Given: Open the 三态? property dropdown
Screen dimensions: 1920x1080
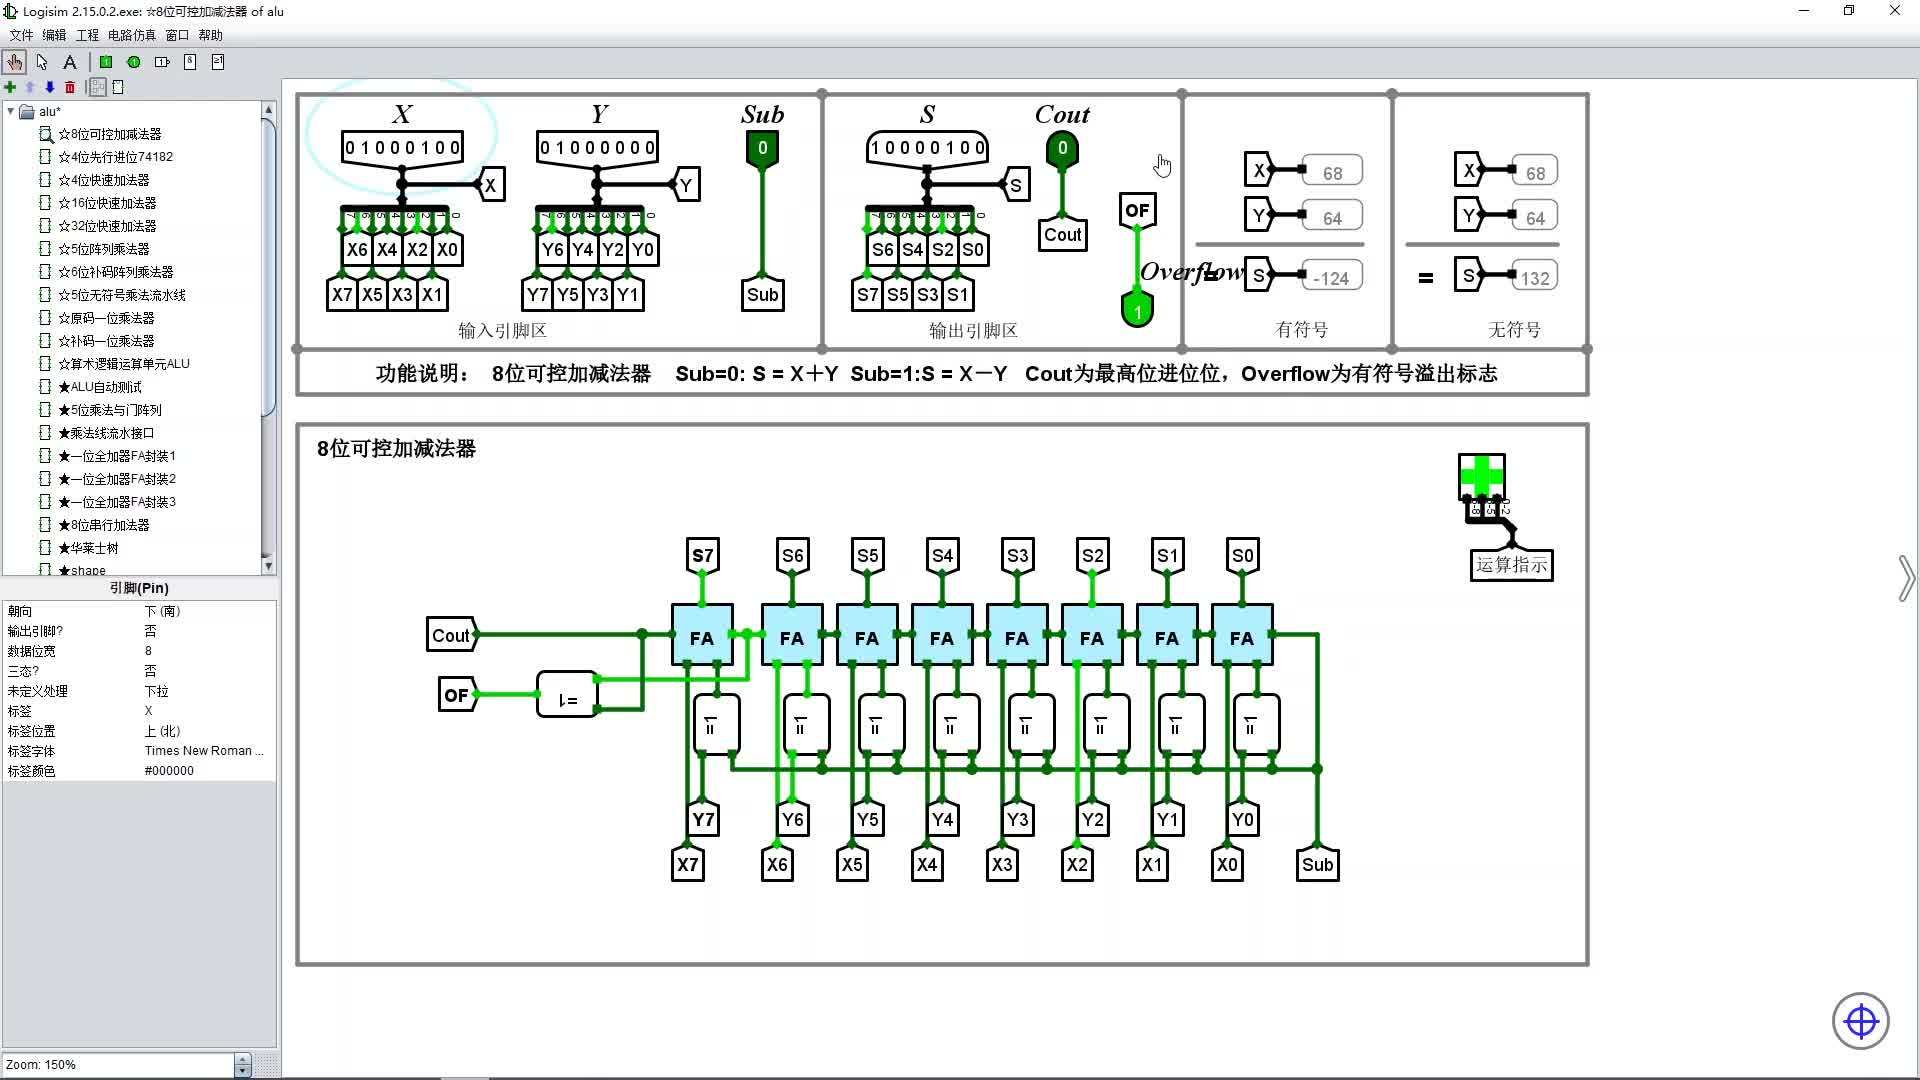Looking at the screenshot, I should [x=208, y=671].
